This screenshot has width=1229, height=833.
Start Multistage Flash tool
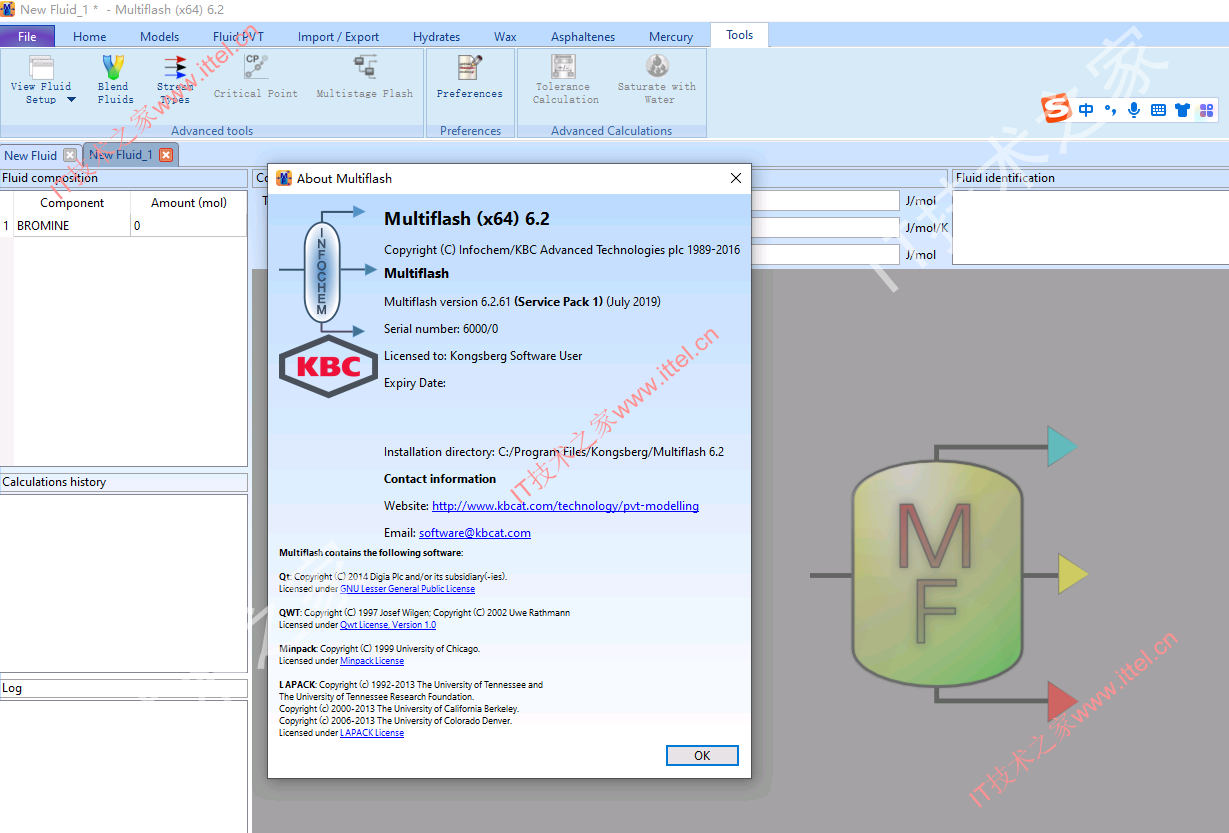[x=365, y=77]
